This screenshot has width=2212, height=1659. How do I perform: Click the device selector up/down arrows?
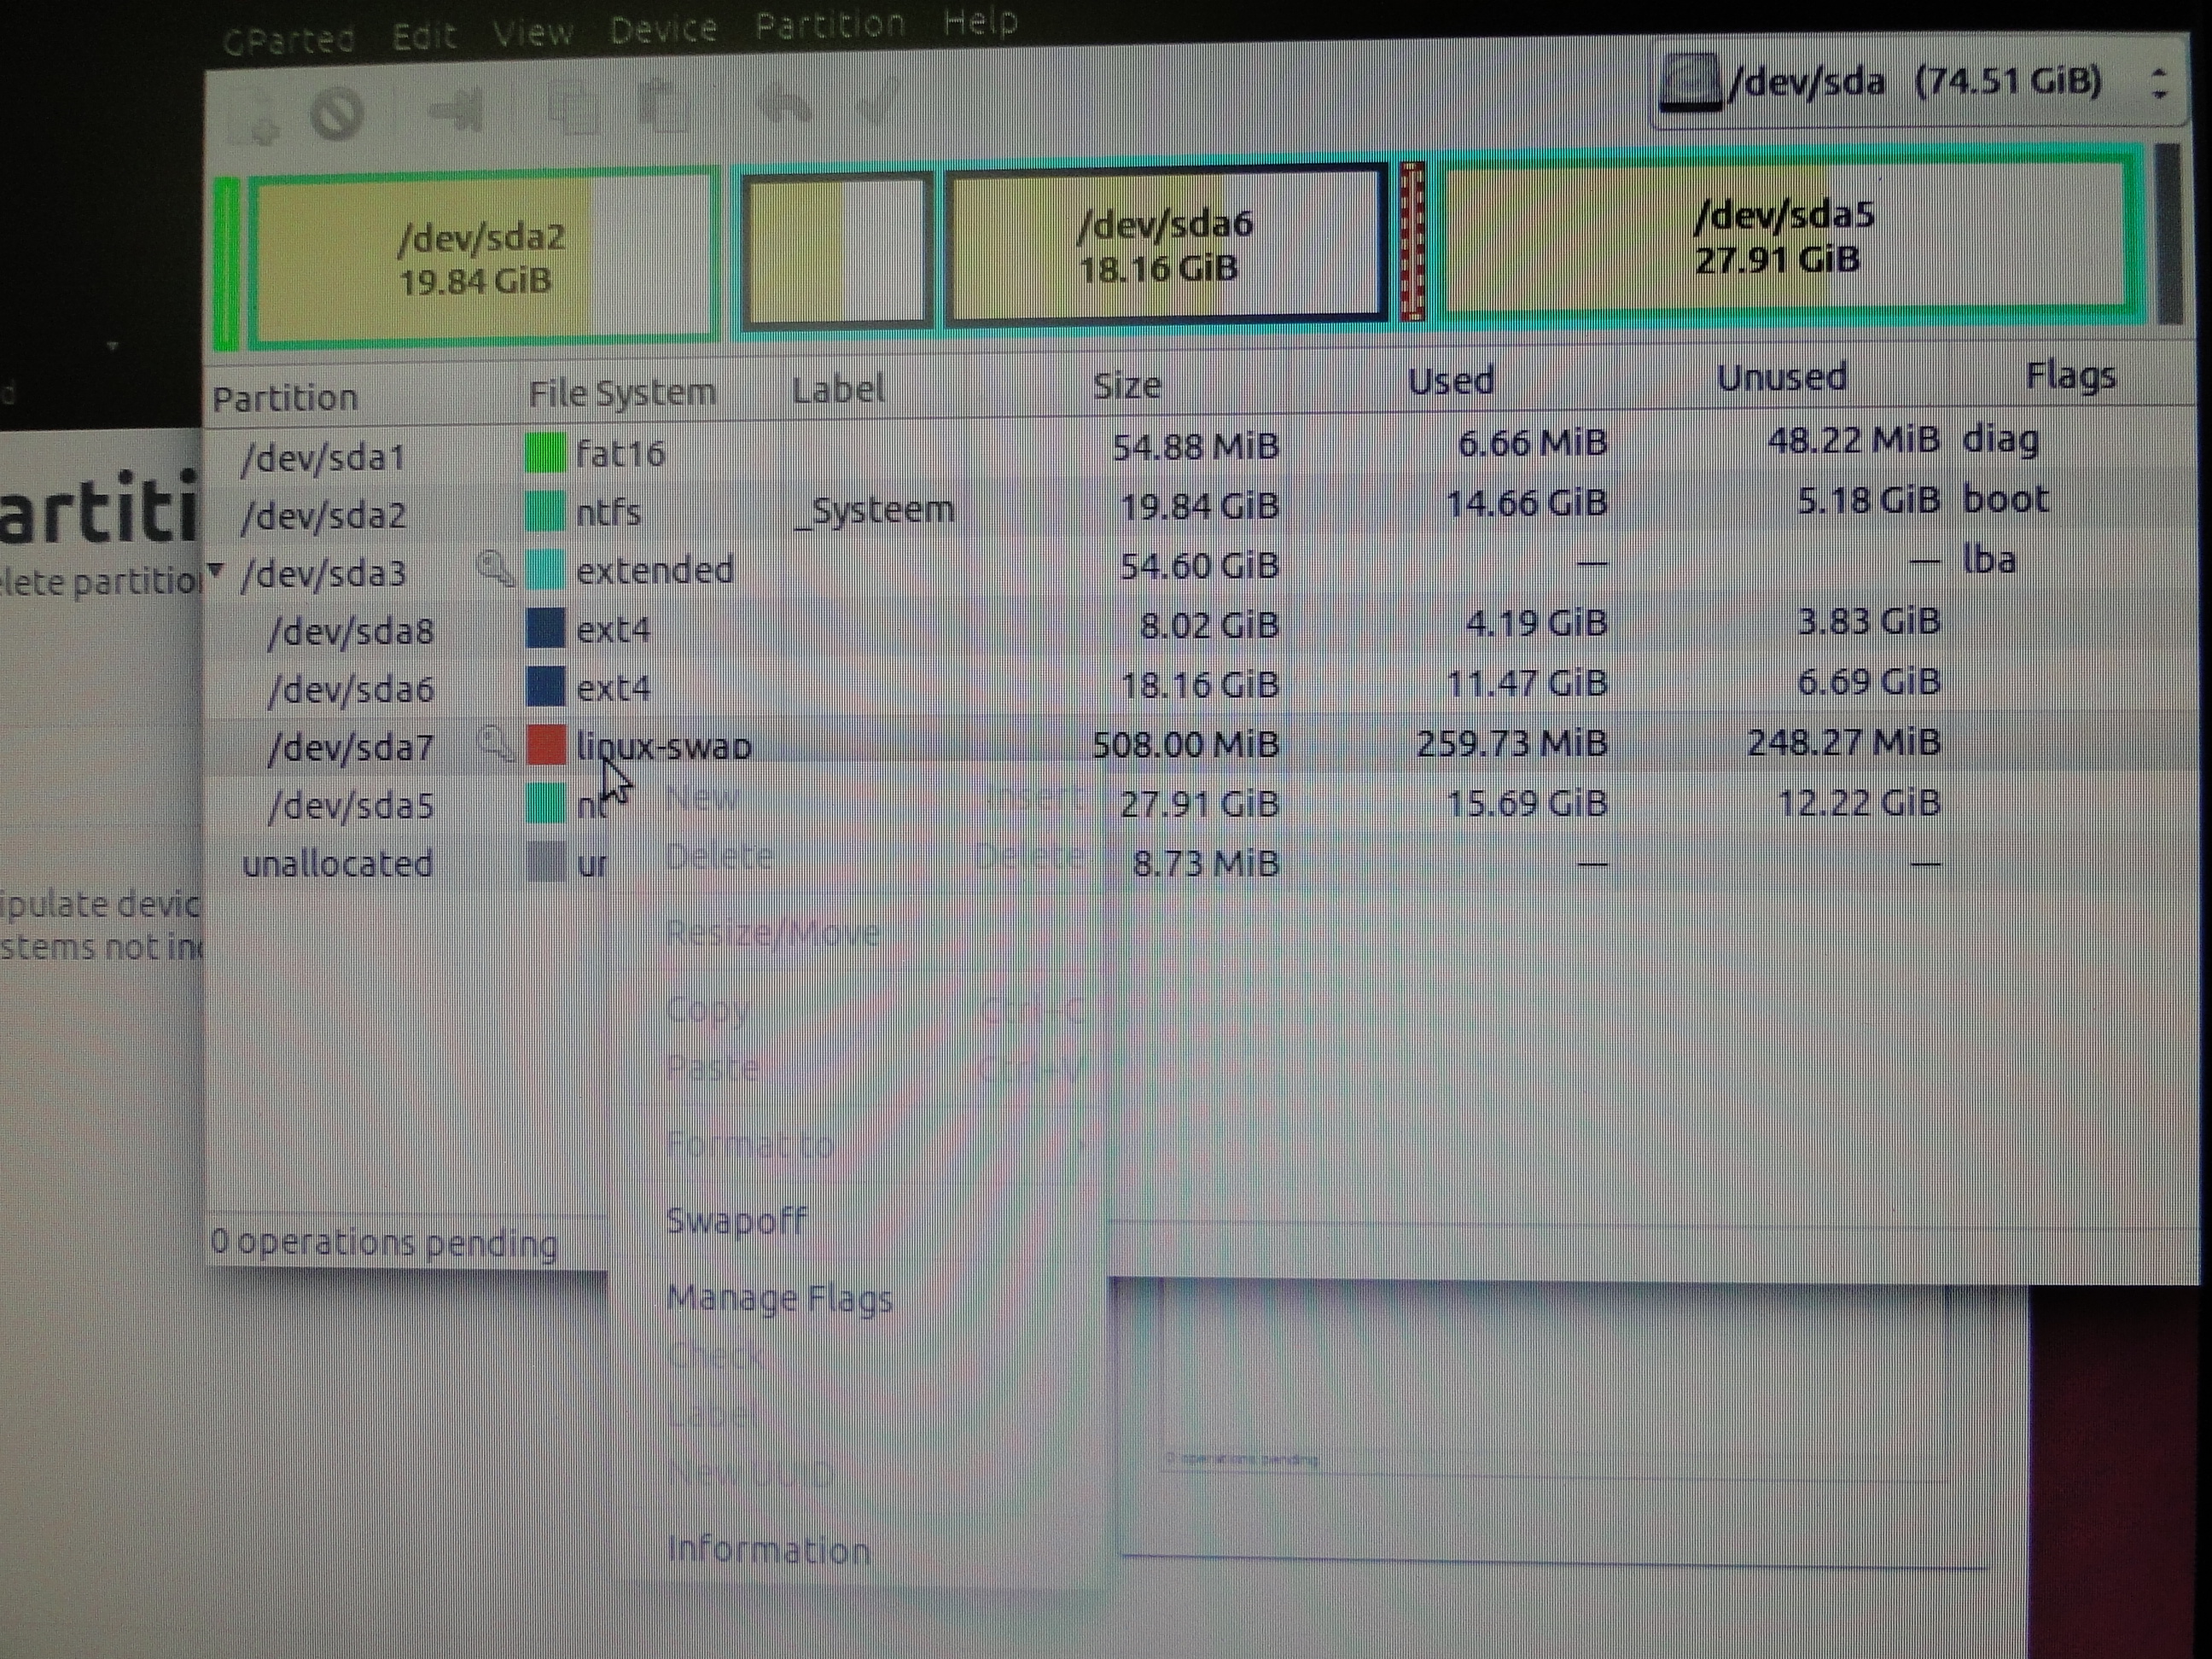(x=2159, y=82)
